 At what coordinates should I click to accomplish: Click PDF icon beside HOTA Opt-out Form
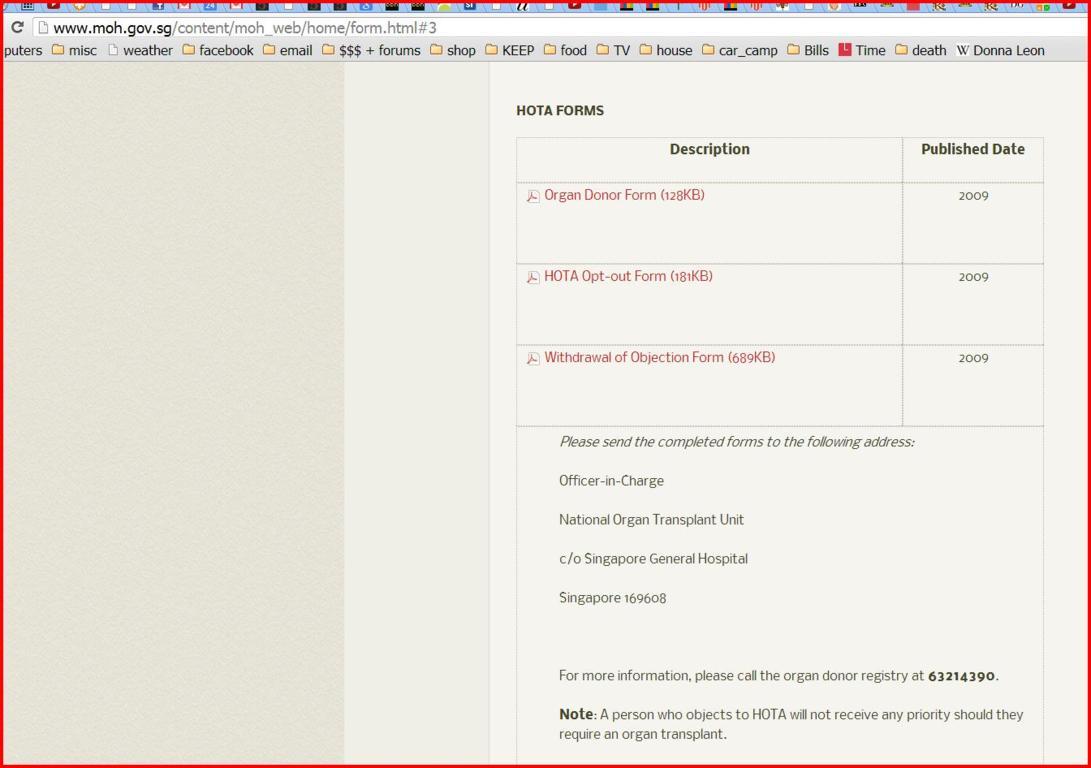(x=533, y=277)
